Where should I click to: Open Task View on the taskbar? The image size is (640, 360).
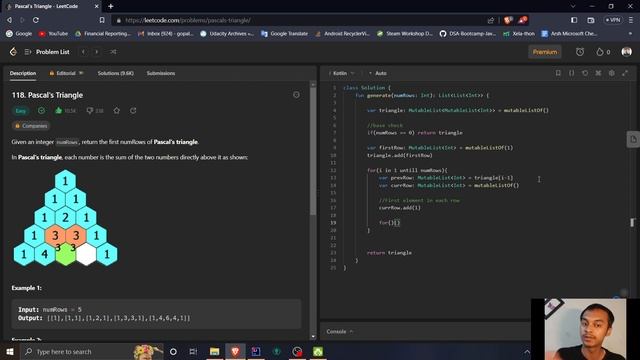point(193,351)
